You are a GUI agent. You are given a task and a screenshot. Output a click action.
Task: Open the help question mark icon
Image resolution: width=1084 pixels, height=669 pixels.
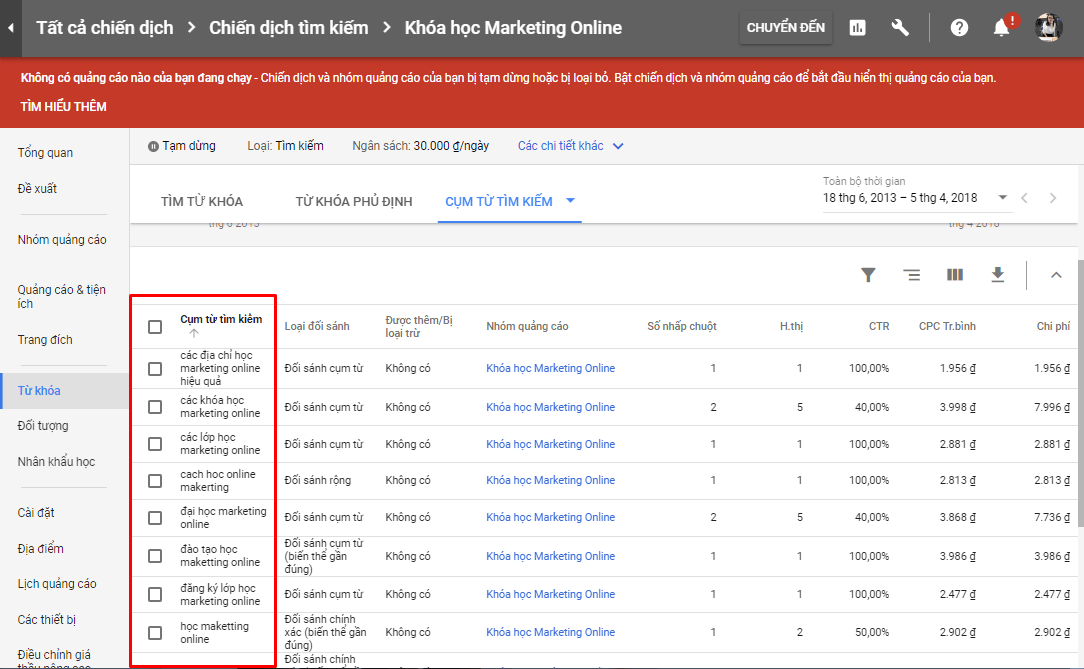click(959, 28)
